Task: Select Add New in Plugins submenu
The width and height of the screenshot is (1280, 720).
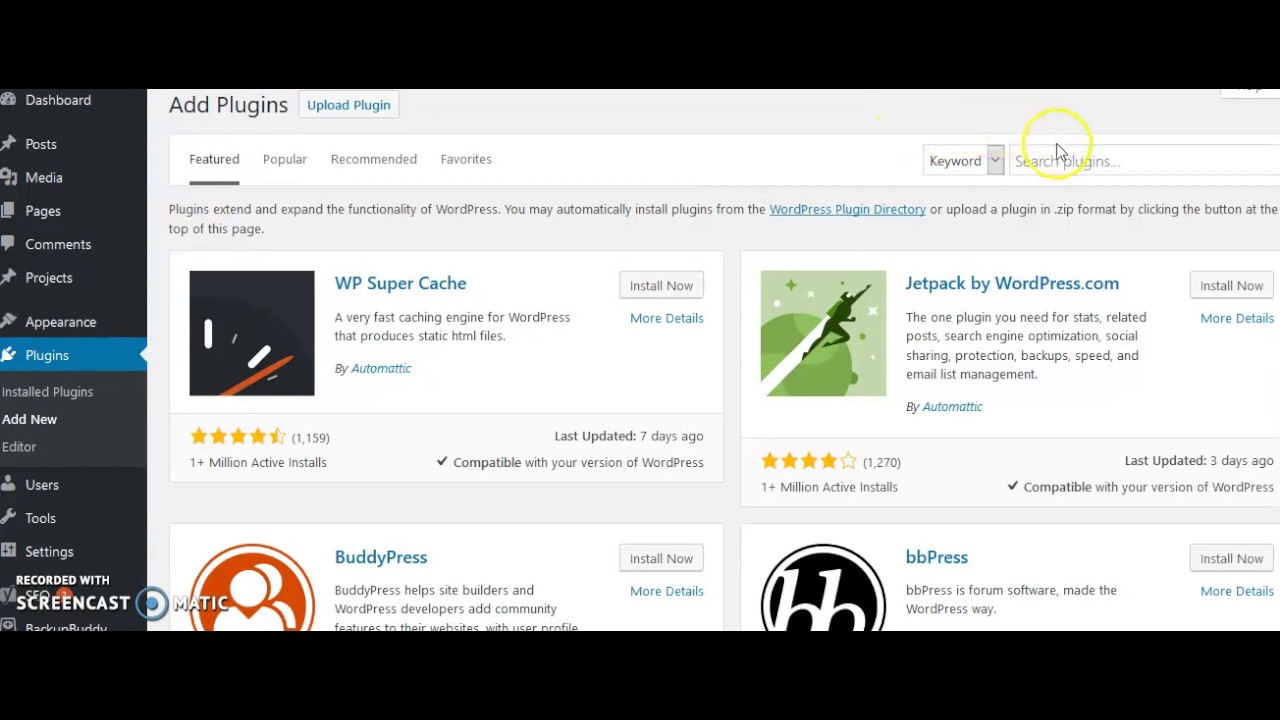Action: 29,419
